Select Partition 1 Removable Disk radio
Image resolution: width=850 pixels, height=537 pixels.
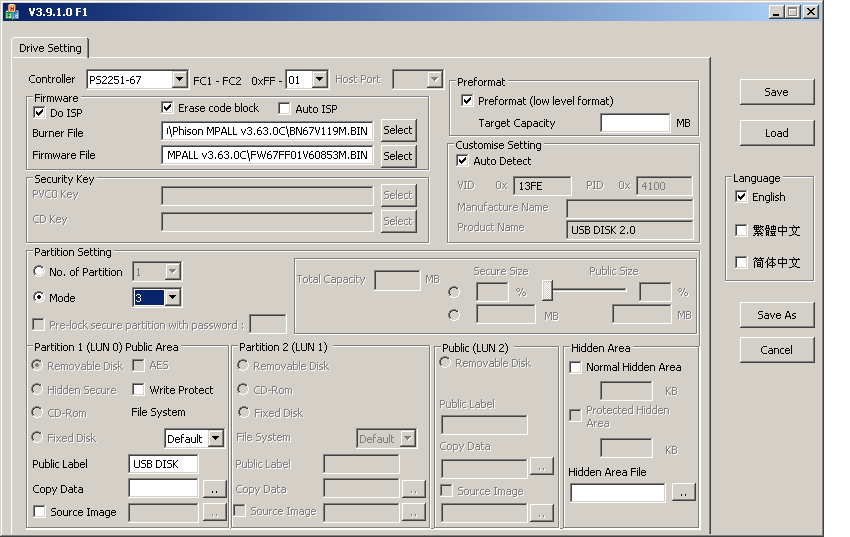[x=37, y=365]
